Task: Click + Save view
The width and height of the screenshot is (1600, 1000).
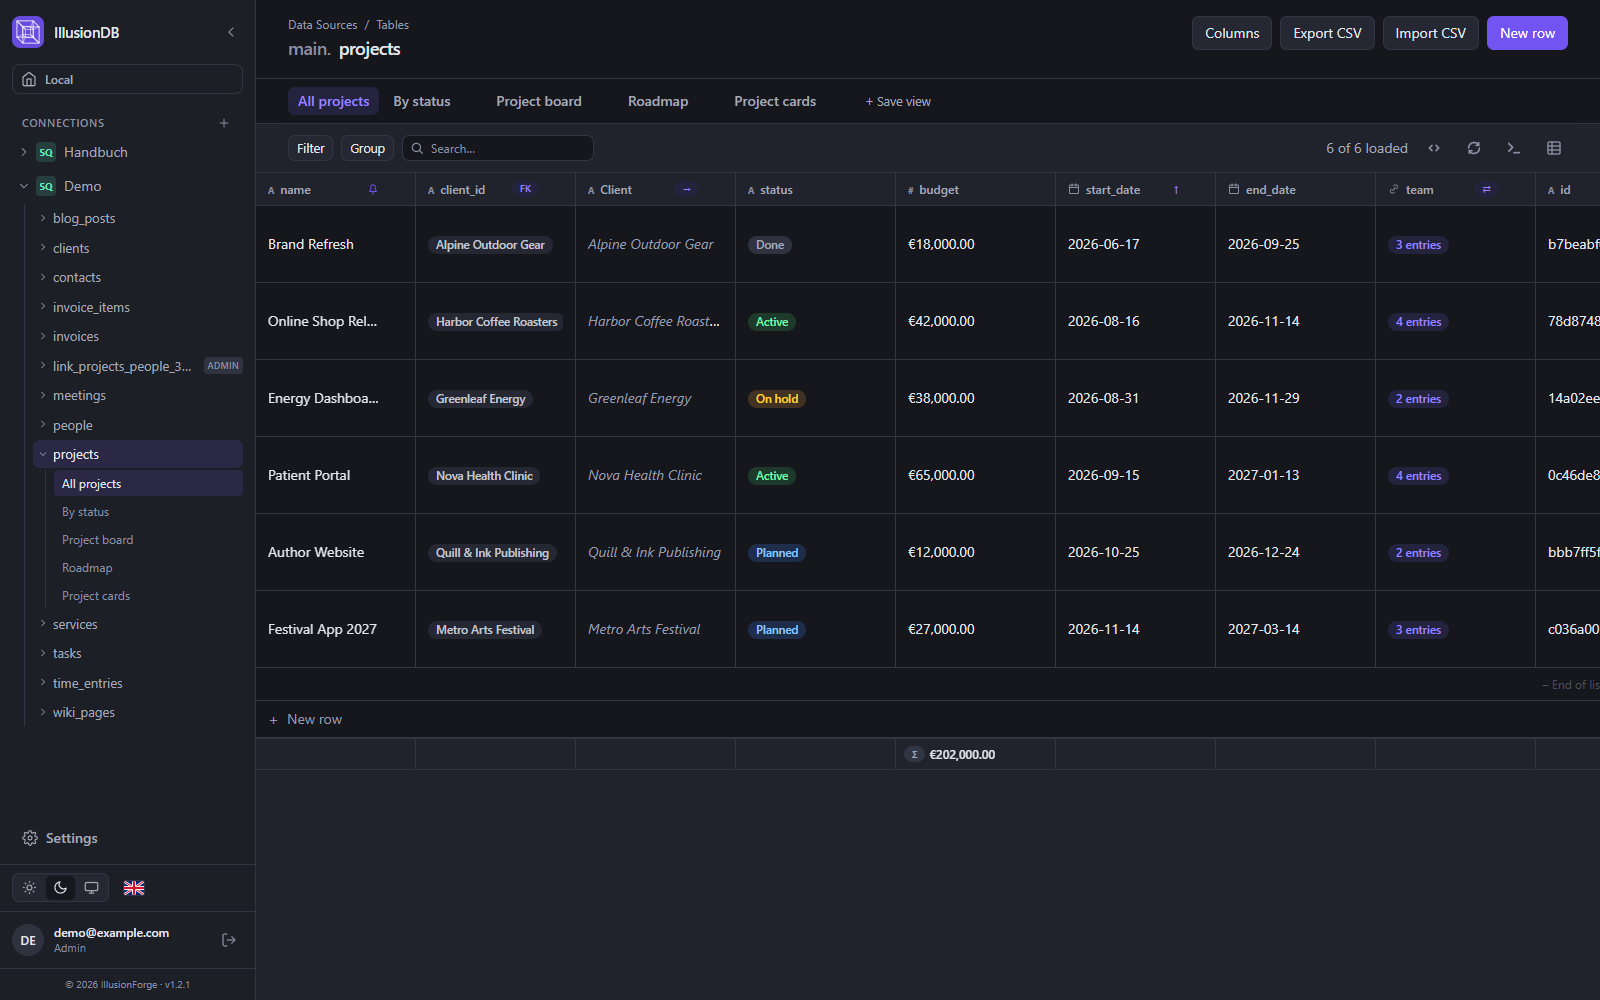Action: pyautogui.click(x=898, y=101)
